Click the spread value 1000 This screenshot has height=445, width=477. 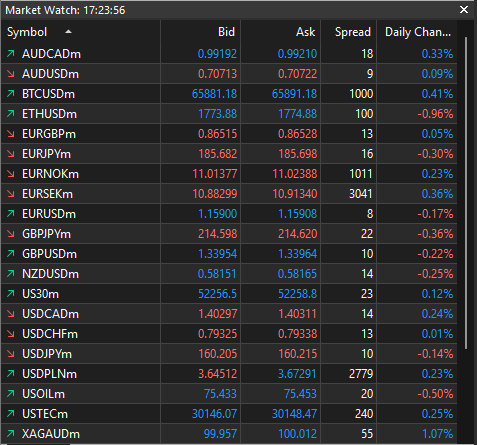361,94
